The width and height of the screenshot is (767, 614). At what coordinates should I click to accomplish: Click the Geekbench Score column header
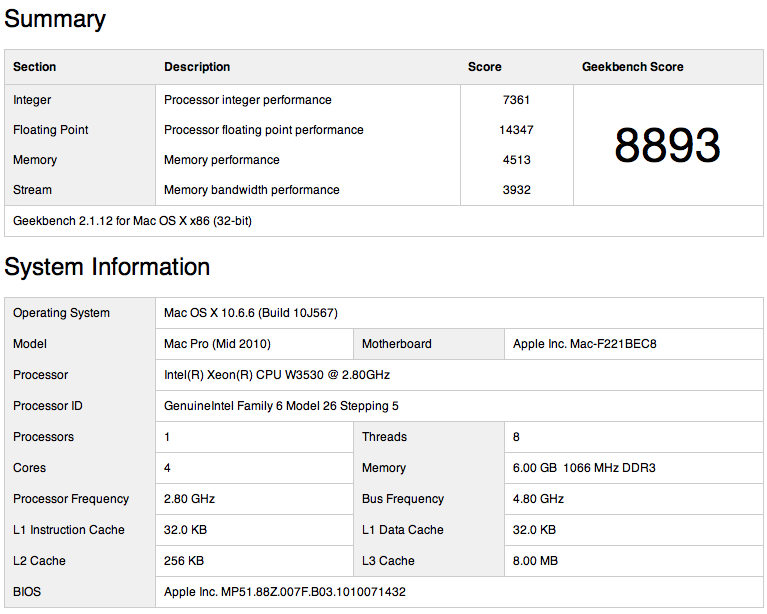(632, 67)
